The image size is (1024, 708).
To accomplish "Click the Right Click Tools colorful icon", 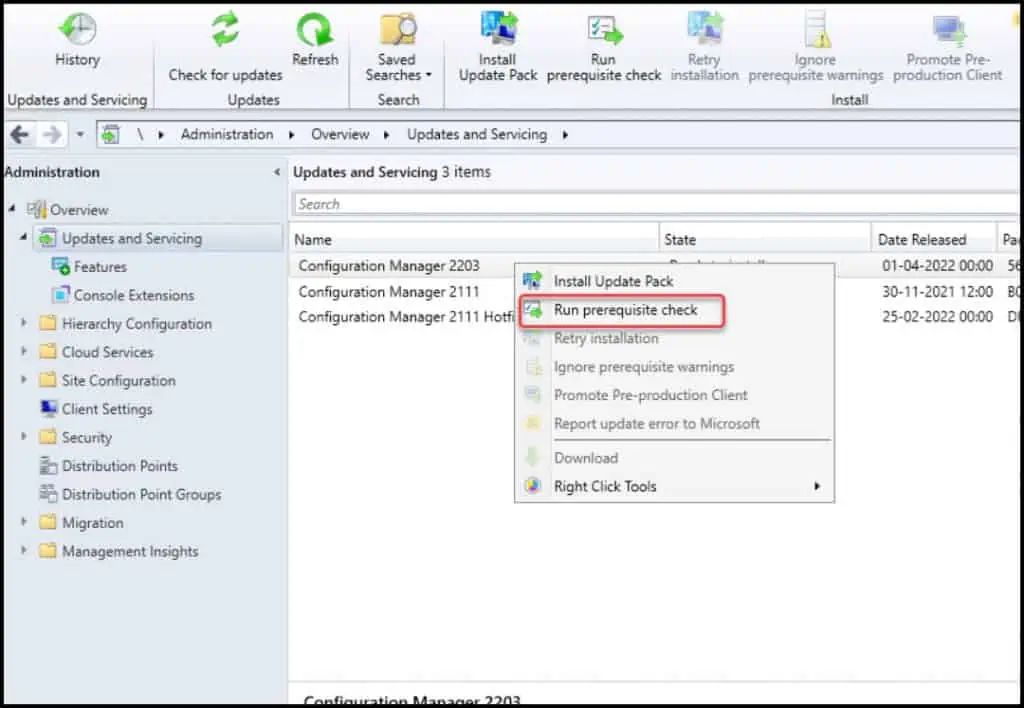I will pos(533,486).
